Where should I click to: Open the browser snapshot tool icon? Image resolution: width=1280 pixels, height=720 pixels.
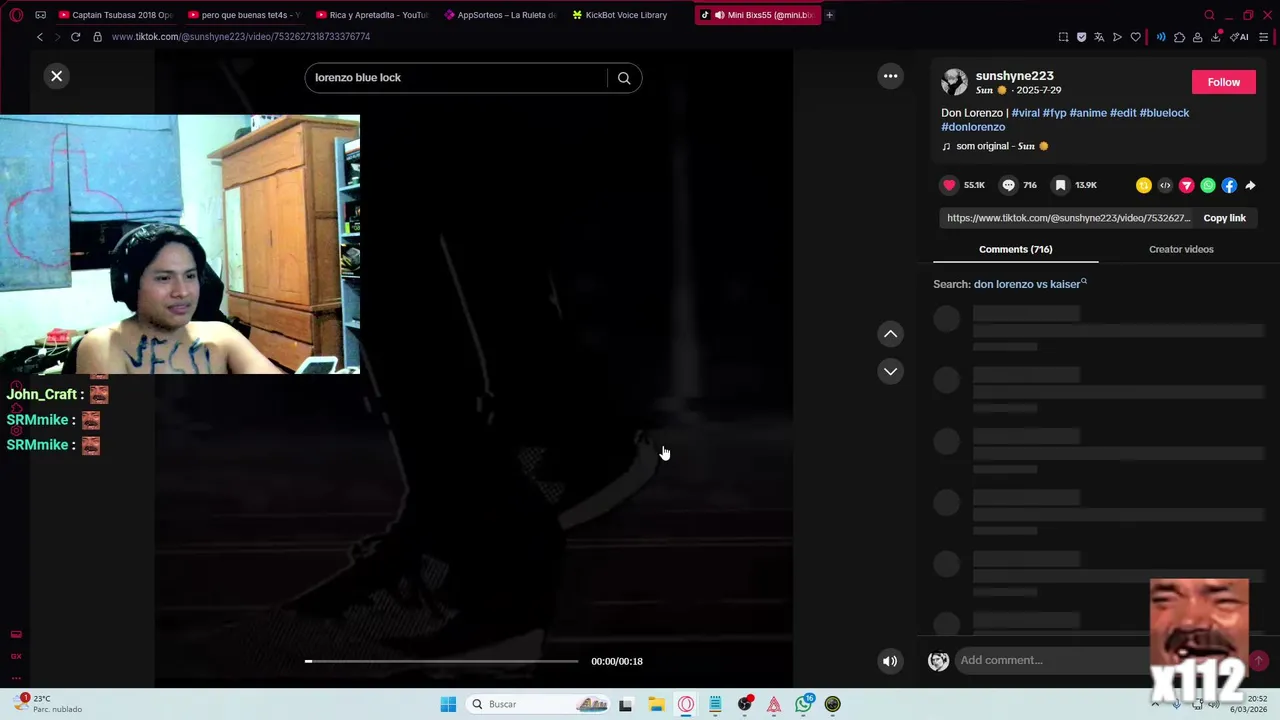(x=1063, y=37)
